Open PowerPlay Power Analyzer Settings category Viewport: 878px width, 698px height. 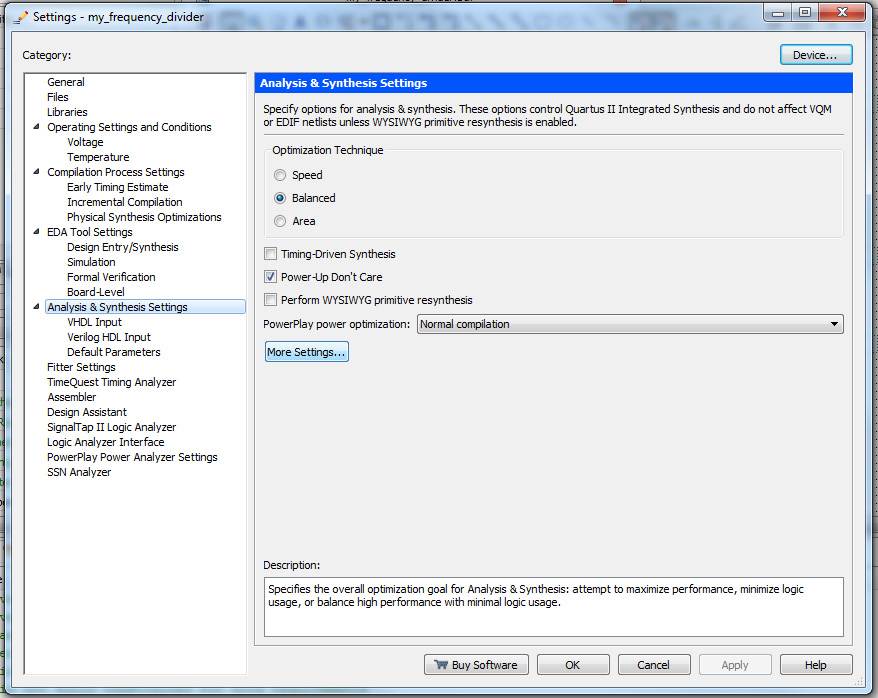(132, 457)
